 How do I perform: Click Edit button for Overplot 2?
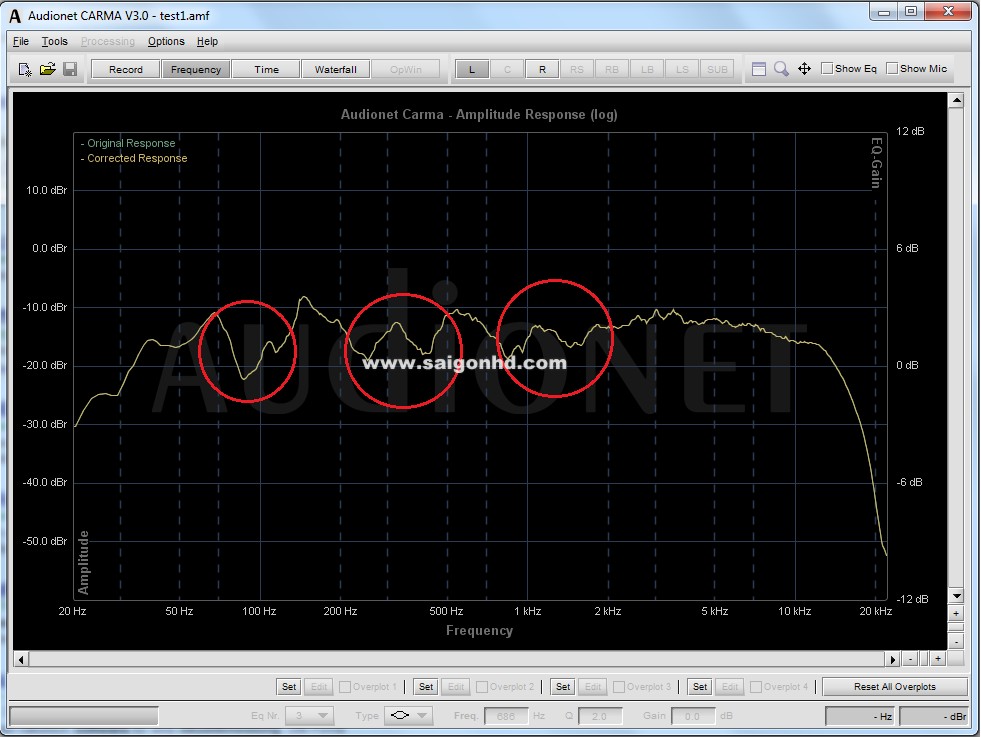tap(456, 687)
